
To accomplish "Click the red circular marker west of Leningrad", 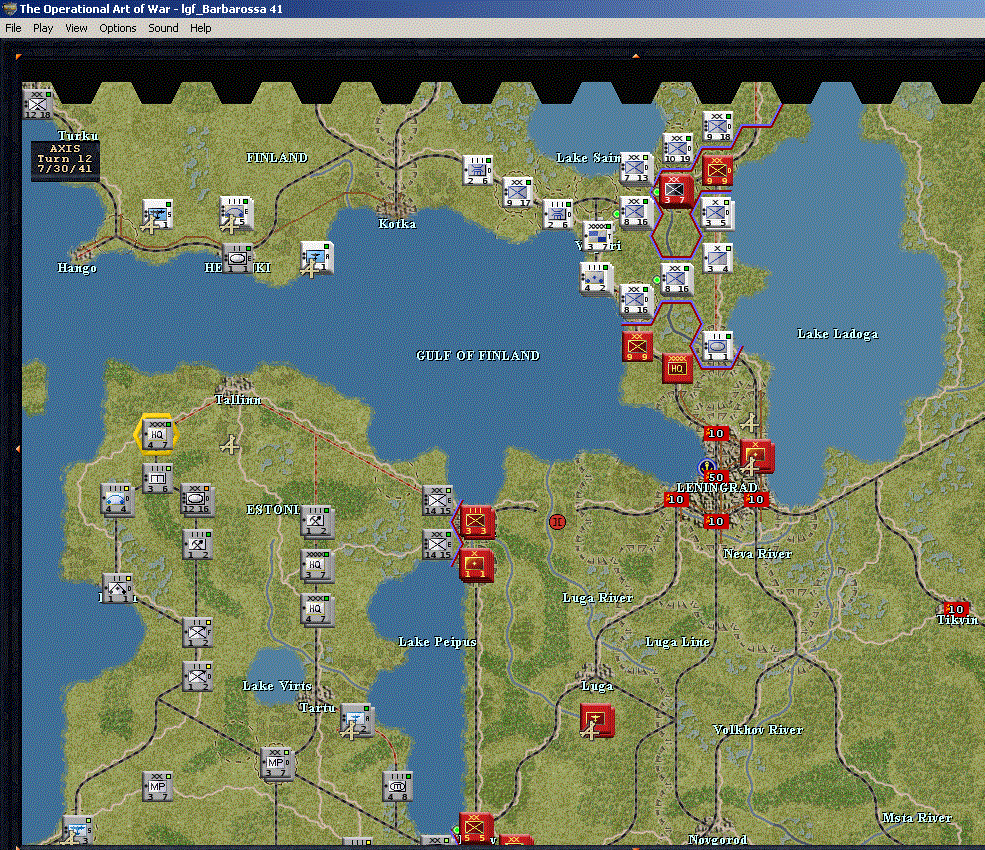I will pyautogui.click(x=557, y=521).
